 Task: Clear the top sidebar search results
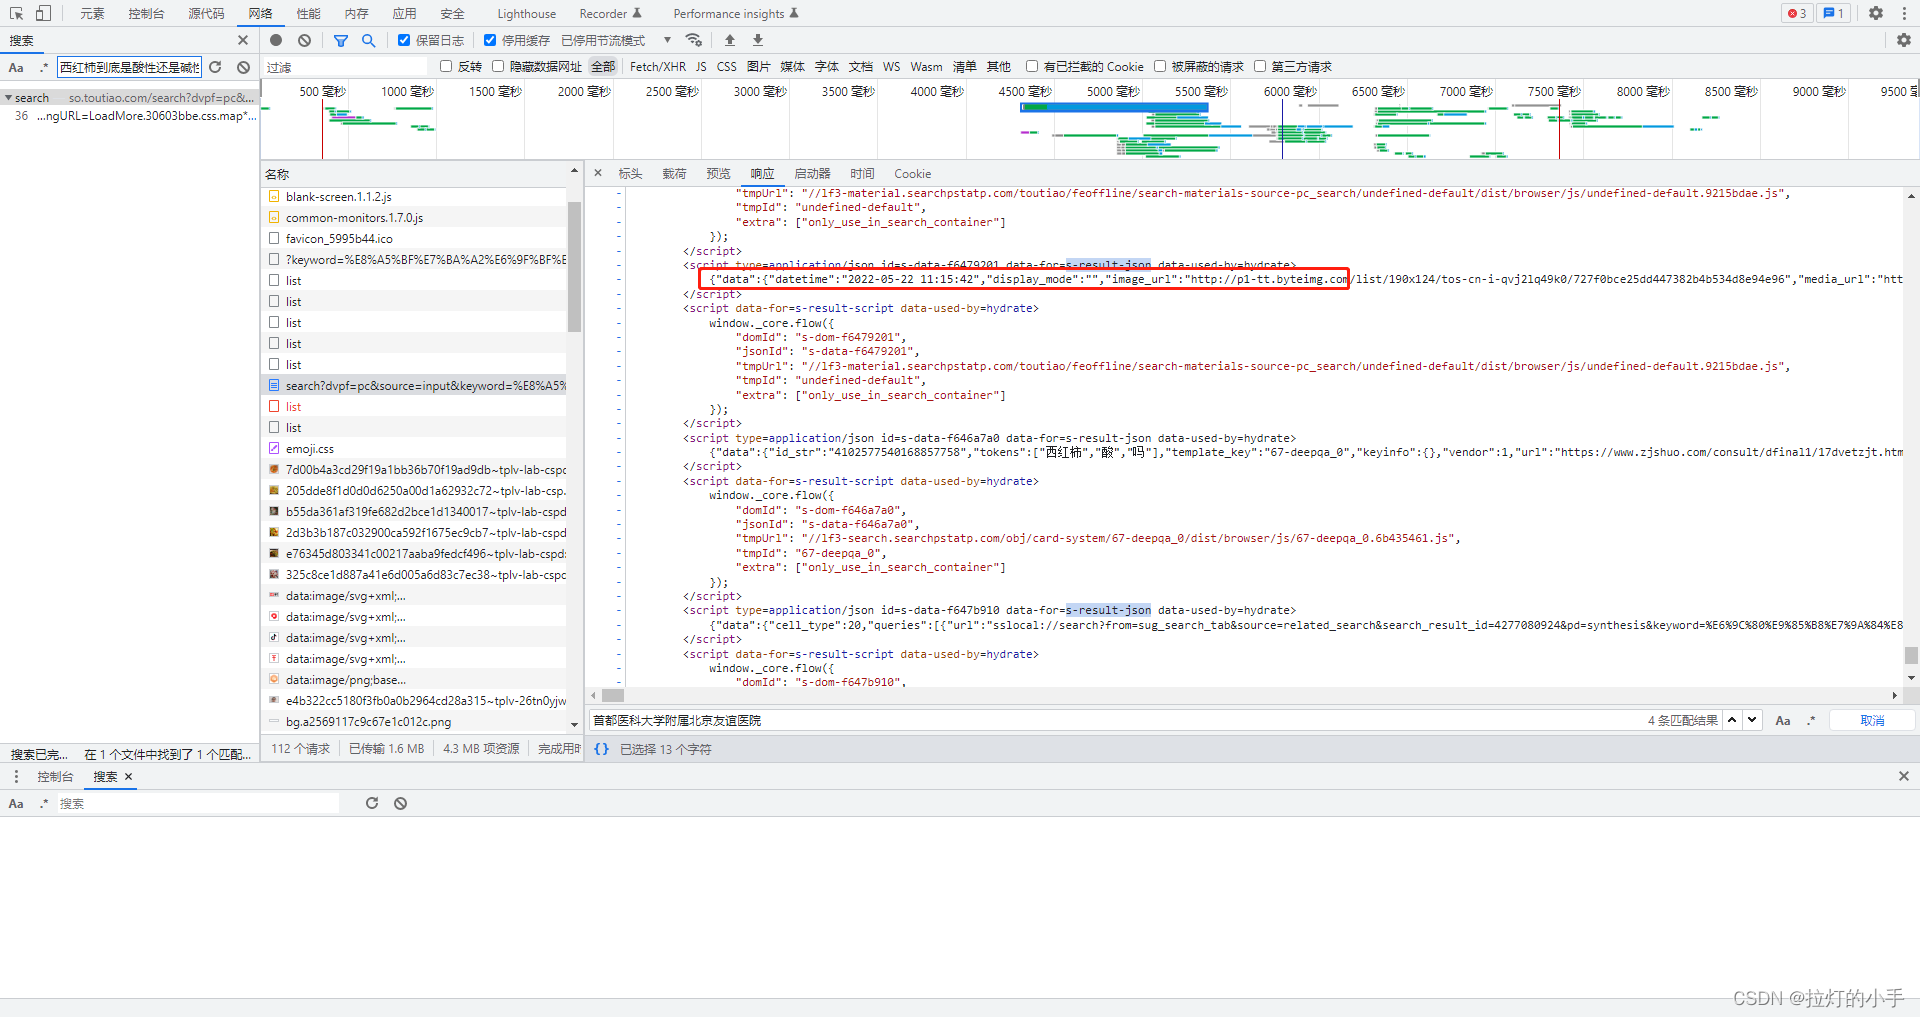tap(243, 67)
